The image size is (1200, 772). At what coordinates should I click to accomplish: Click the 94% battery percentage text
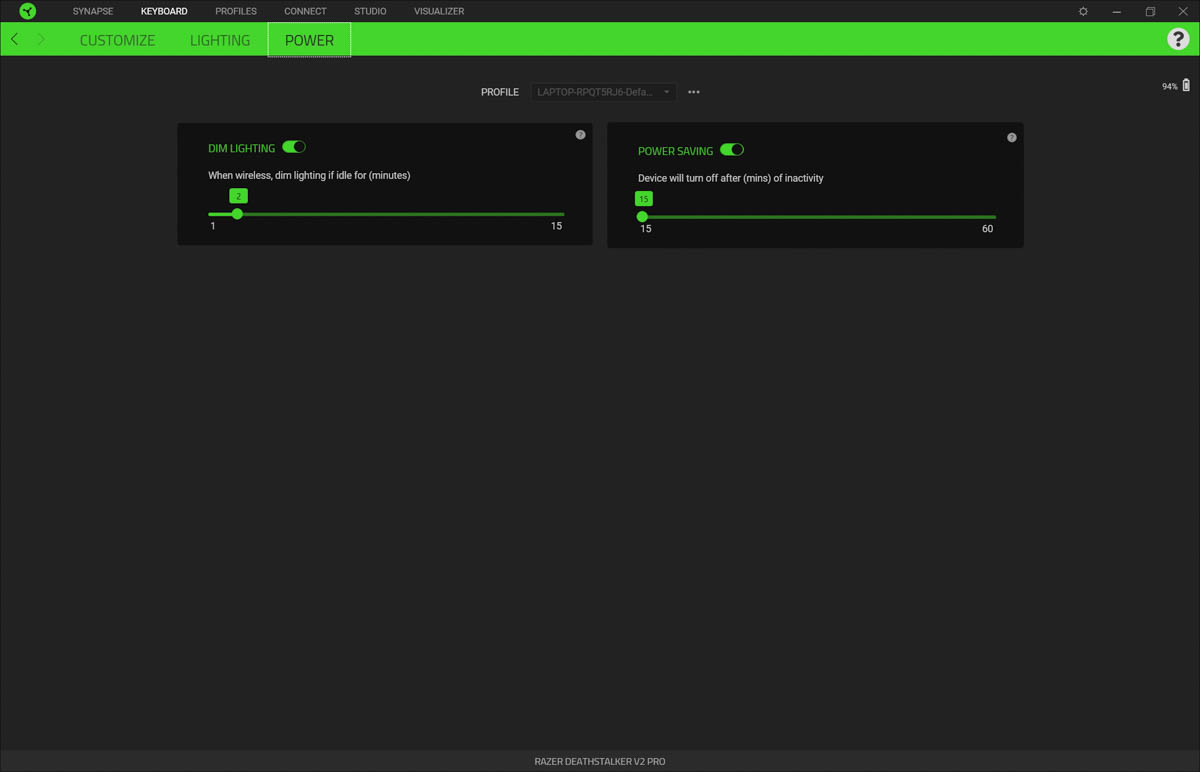[1170, 87]
